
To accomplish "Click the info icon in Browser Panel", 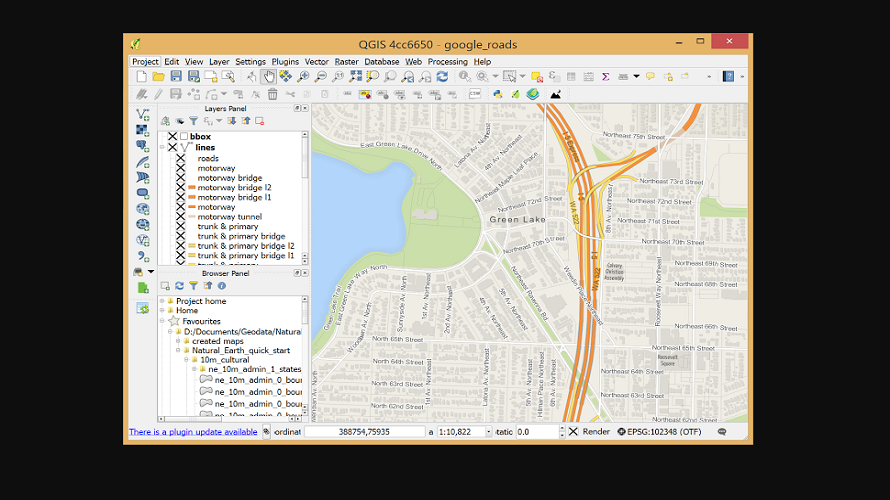I will pyautogui.click(x=222, y=285).
